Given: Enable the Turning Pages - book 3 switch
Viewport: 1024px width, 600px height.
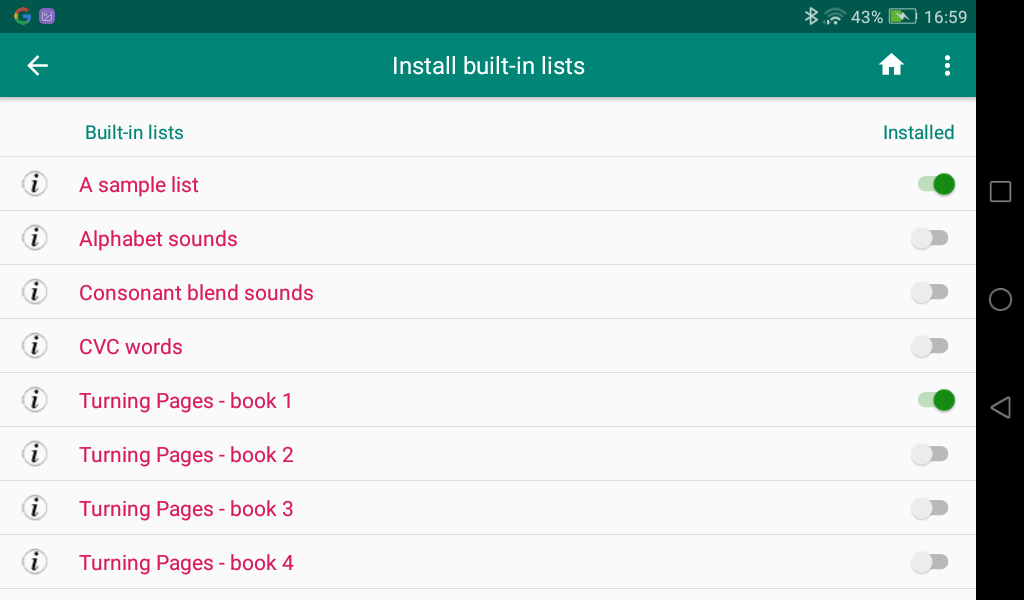Looking at the screenshot, I should pos(930,508).
